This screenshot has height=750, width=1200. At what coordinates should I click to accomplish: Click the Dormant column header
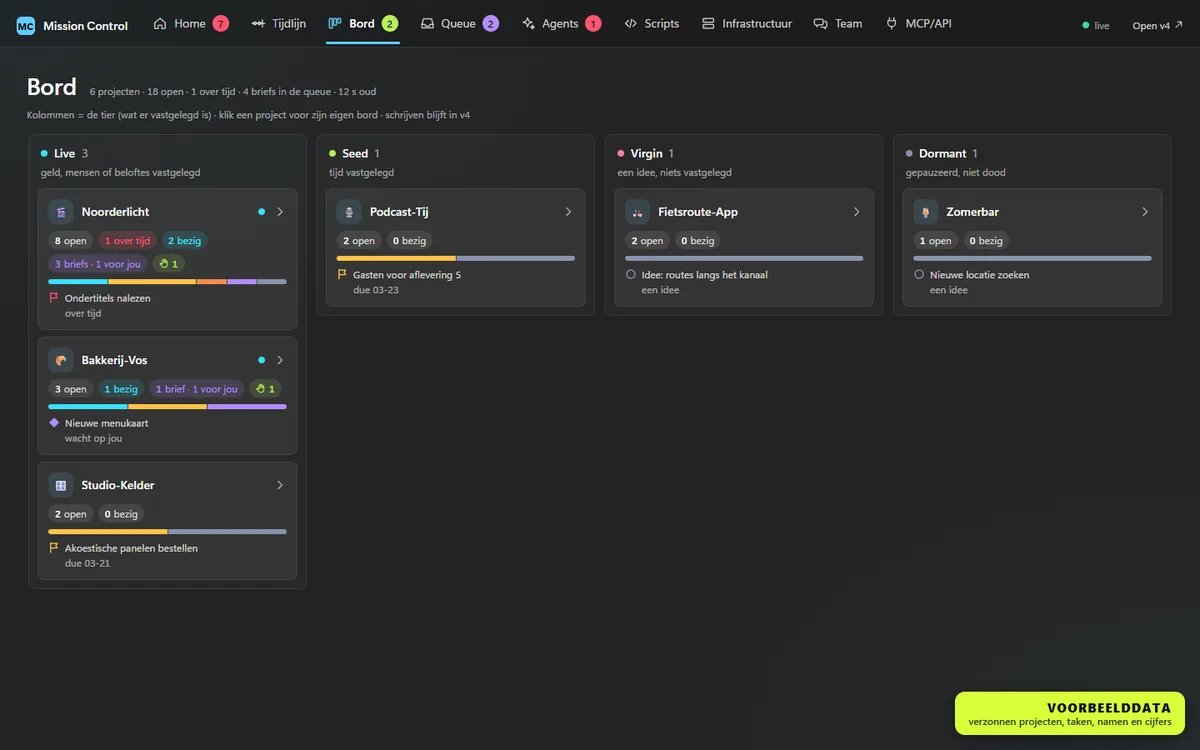942,153
